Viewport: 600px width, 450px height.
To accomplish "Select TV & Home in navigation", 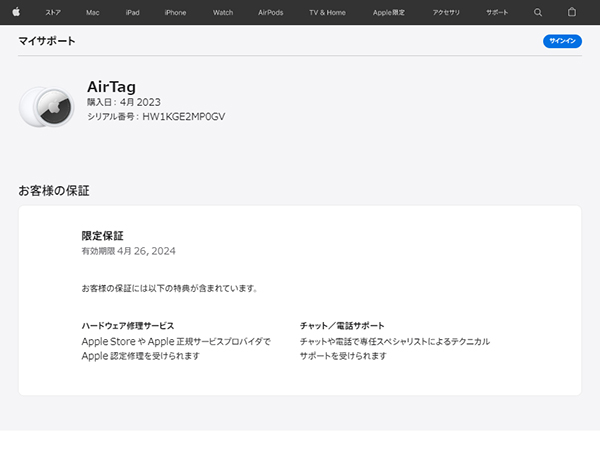I will coord(327,13).
